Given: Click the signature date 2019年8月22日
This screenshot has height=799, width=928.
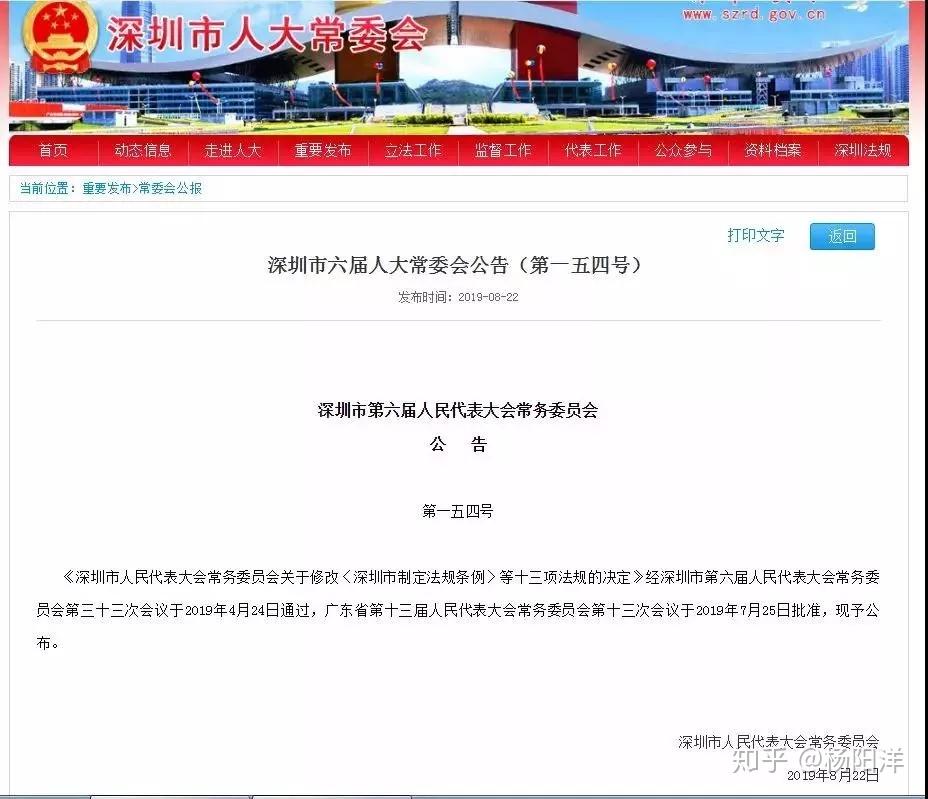Looking at the screenshot, I should tap(833, 775).
